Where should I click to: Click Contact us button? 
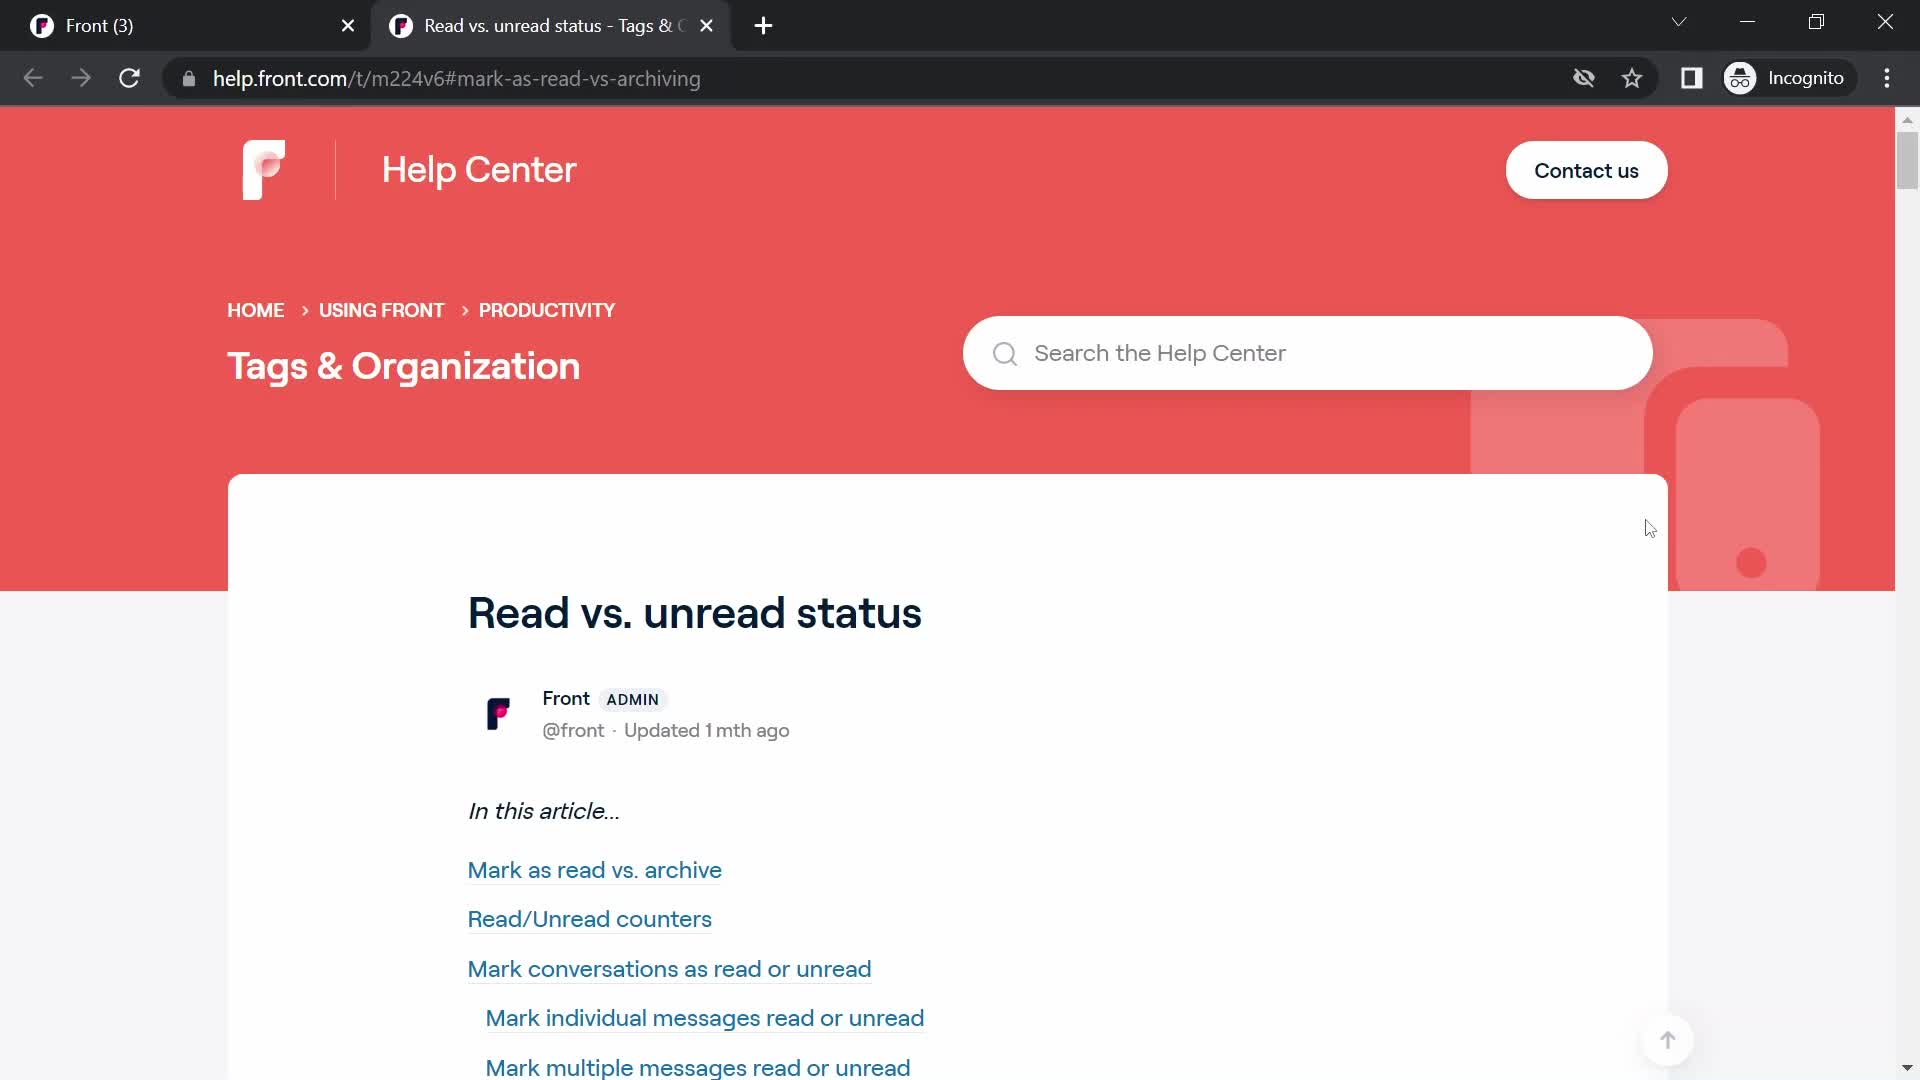(1588, 170)
